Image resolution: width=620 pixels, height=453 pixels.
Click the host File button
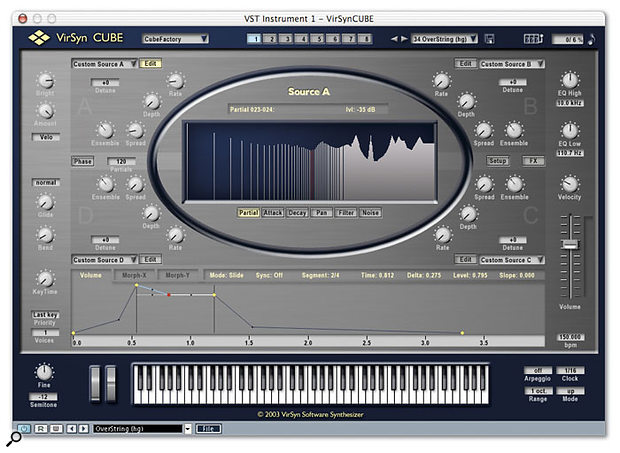click(x=208, y=428)
